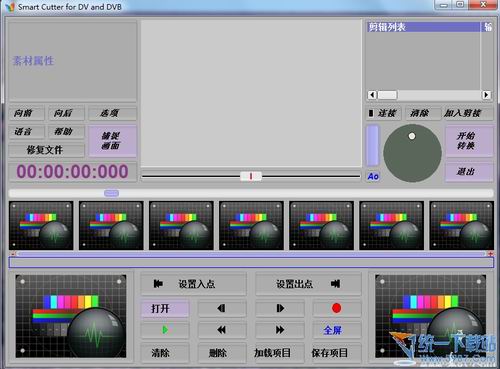Screen dimensions: 500x369
Task: Click the double-arrow rewind button
Action: [222, 330]
